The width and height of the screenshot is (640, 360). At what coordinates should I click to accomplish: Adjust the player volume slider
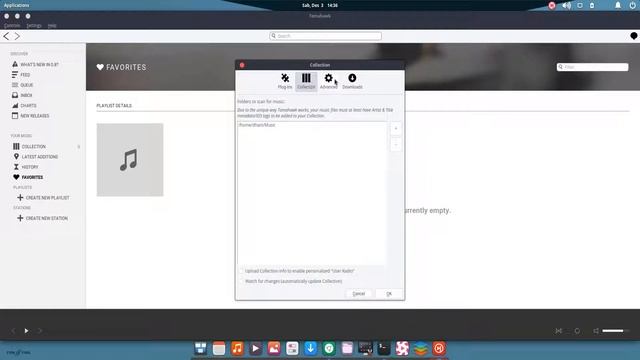[616, 331]
